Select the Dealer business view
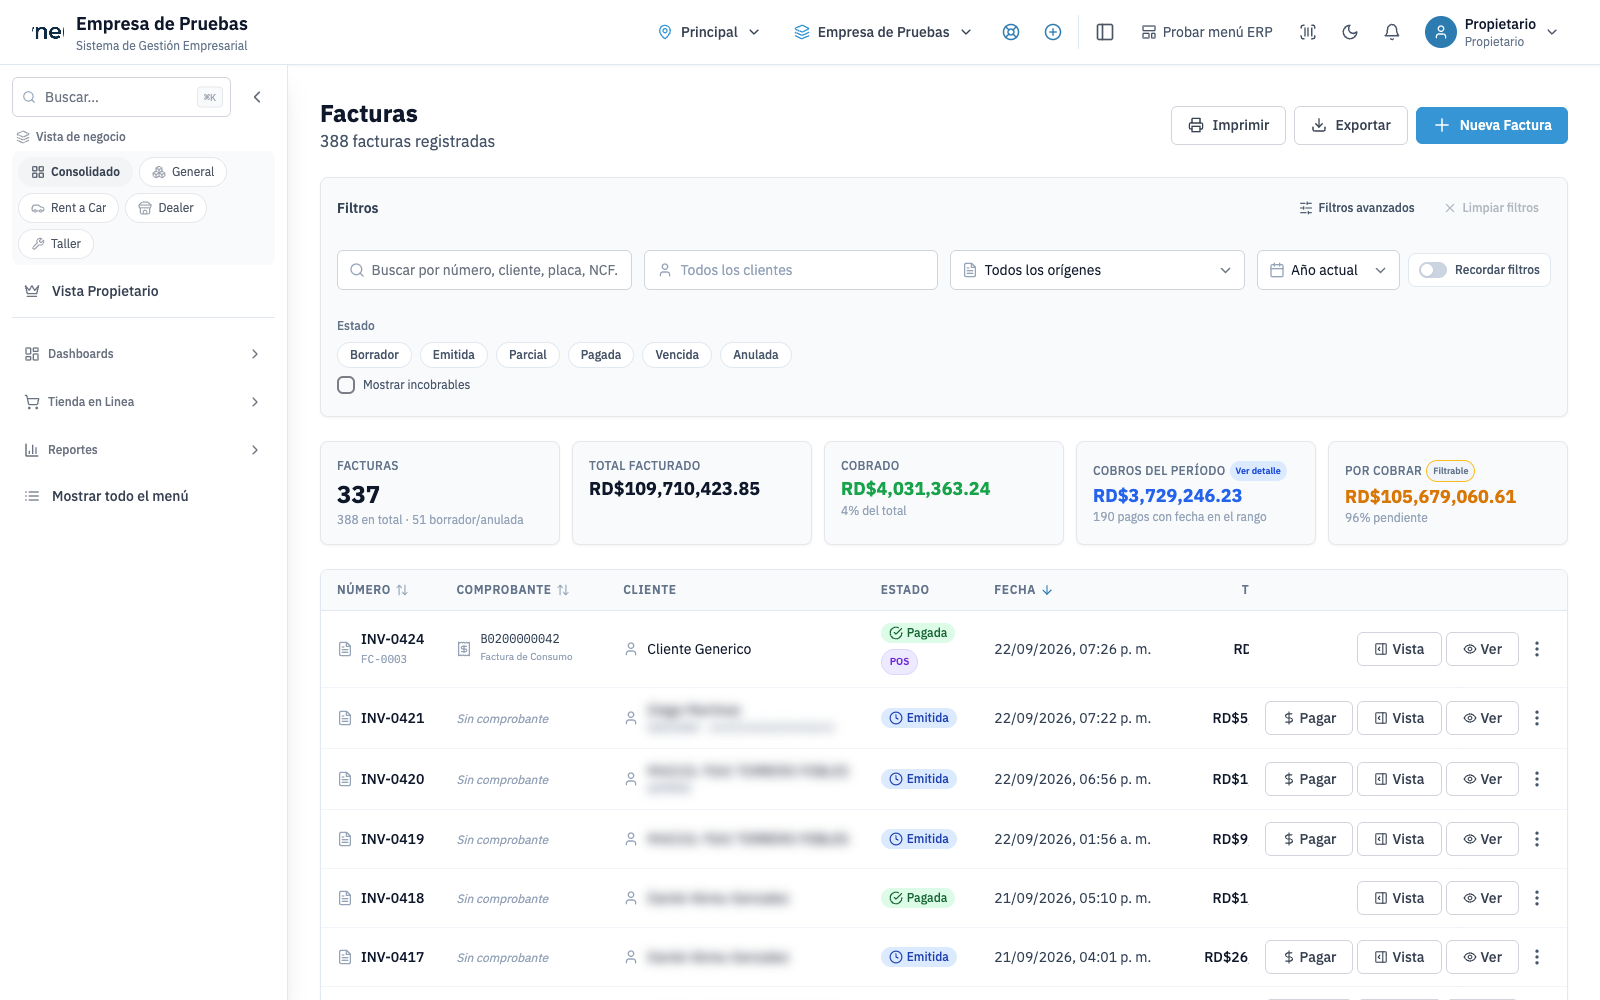The image size is (1600, 1000). pos(166,208)
